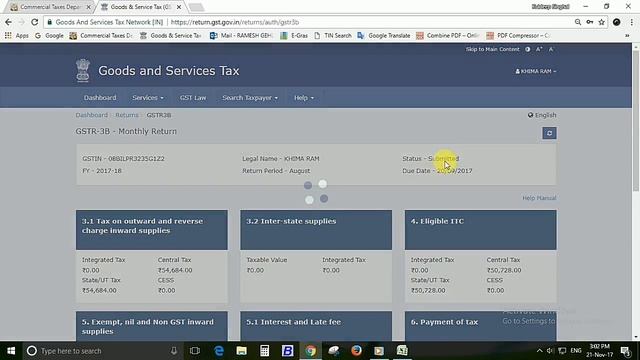Open the Mail - RAMESH bookmark

coord(241,36)
